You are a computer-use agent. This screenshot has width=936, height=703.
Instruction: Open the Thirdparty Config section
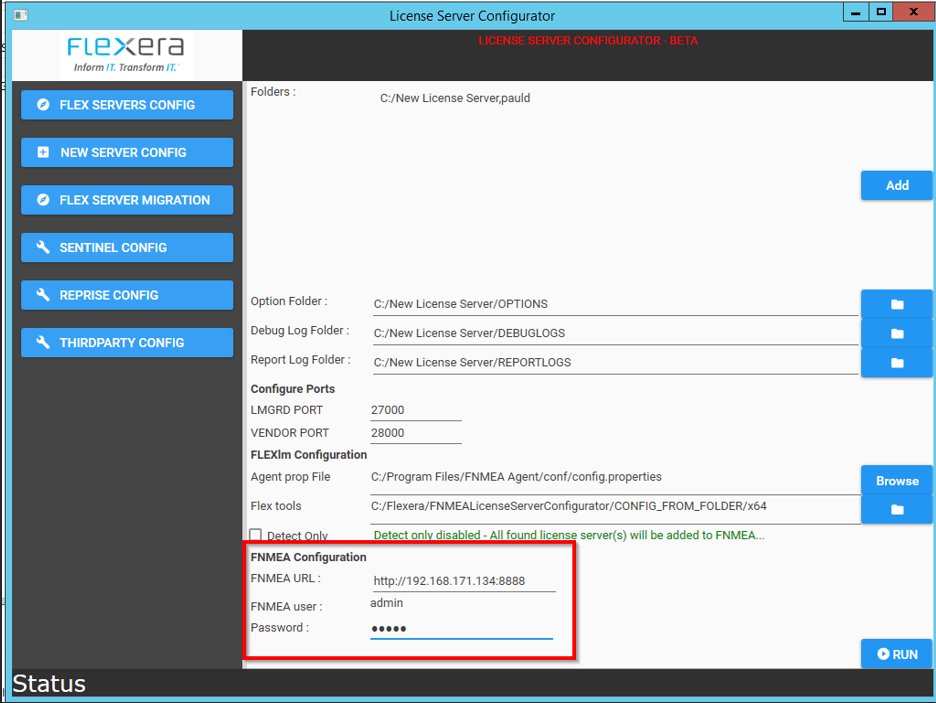coord(127,343)
